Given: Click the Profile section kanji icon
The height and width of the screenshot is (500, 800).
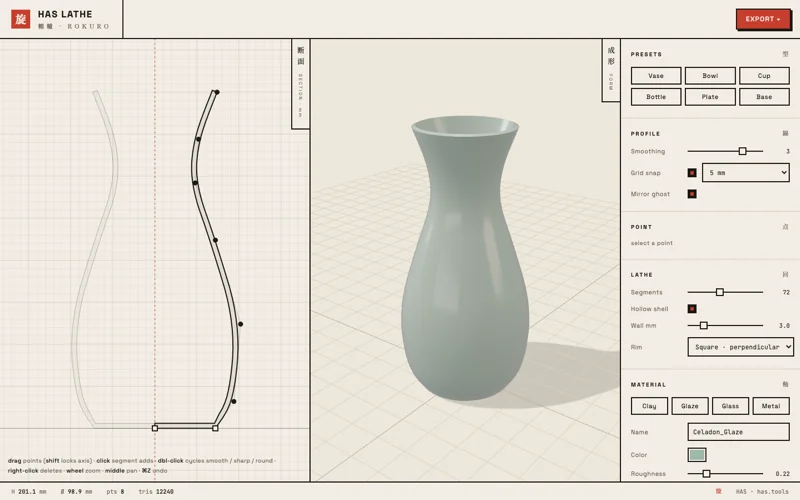Looking at the screenshot, I should tap(785, 134).
